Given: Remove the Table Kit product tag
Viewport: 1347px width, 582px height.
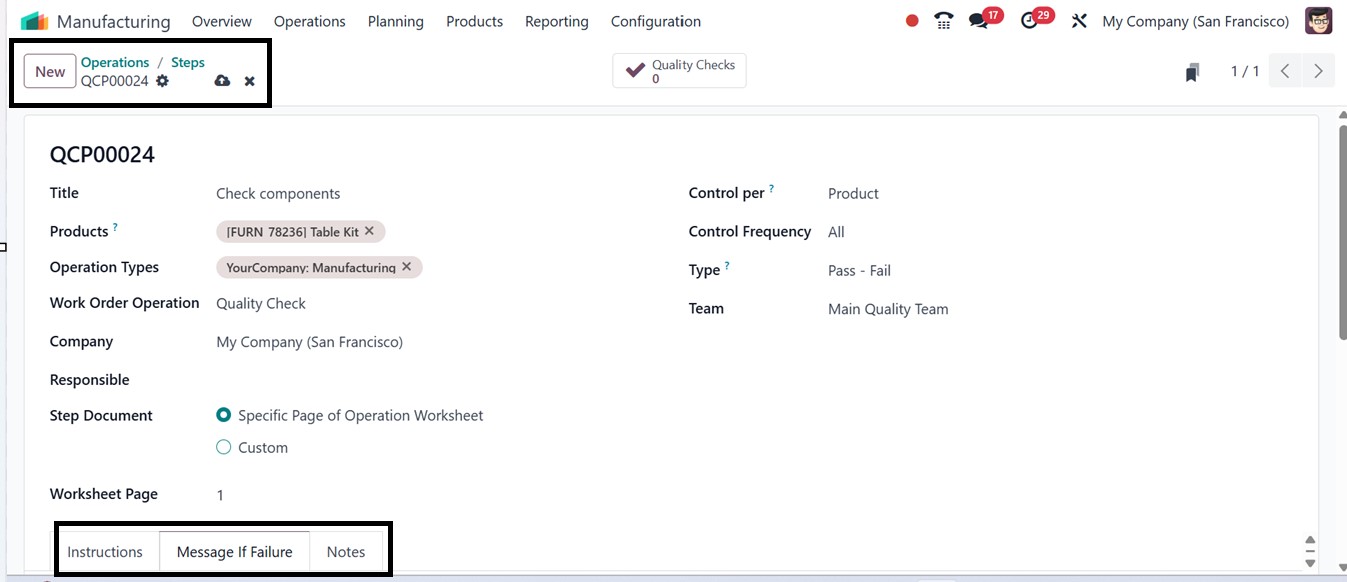Looking at the screenshot, I should point(369,231).
